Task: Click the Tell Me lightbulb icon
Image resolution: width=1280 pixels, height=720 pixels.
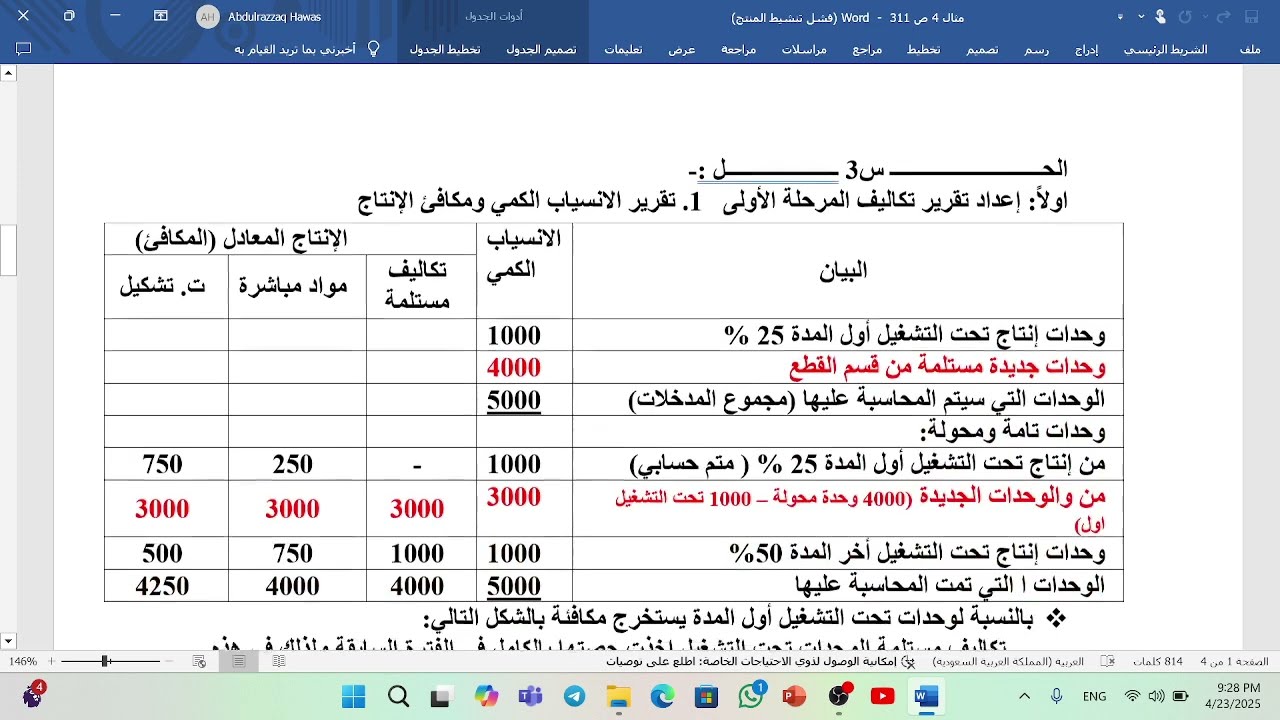Action: pyautogui.click(x=374, y=49)
